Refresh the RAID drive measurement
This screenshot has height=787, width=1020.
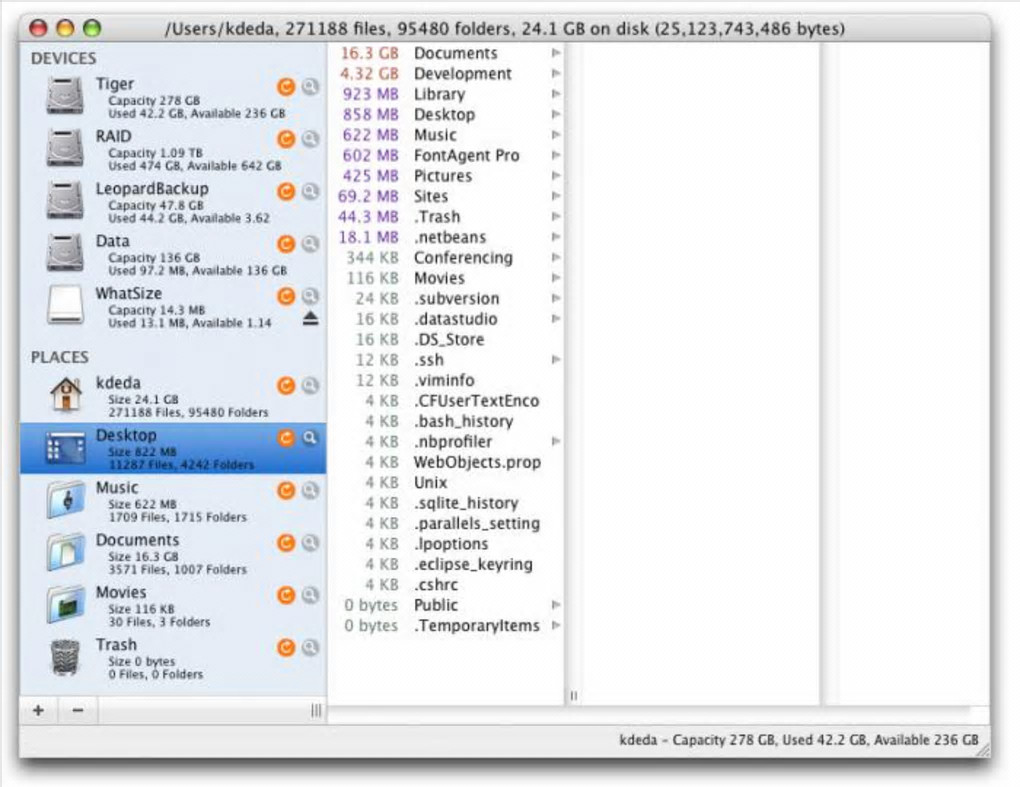click(286, 139)
